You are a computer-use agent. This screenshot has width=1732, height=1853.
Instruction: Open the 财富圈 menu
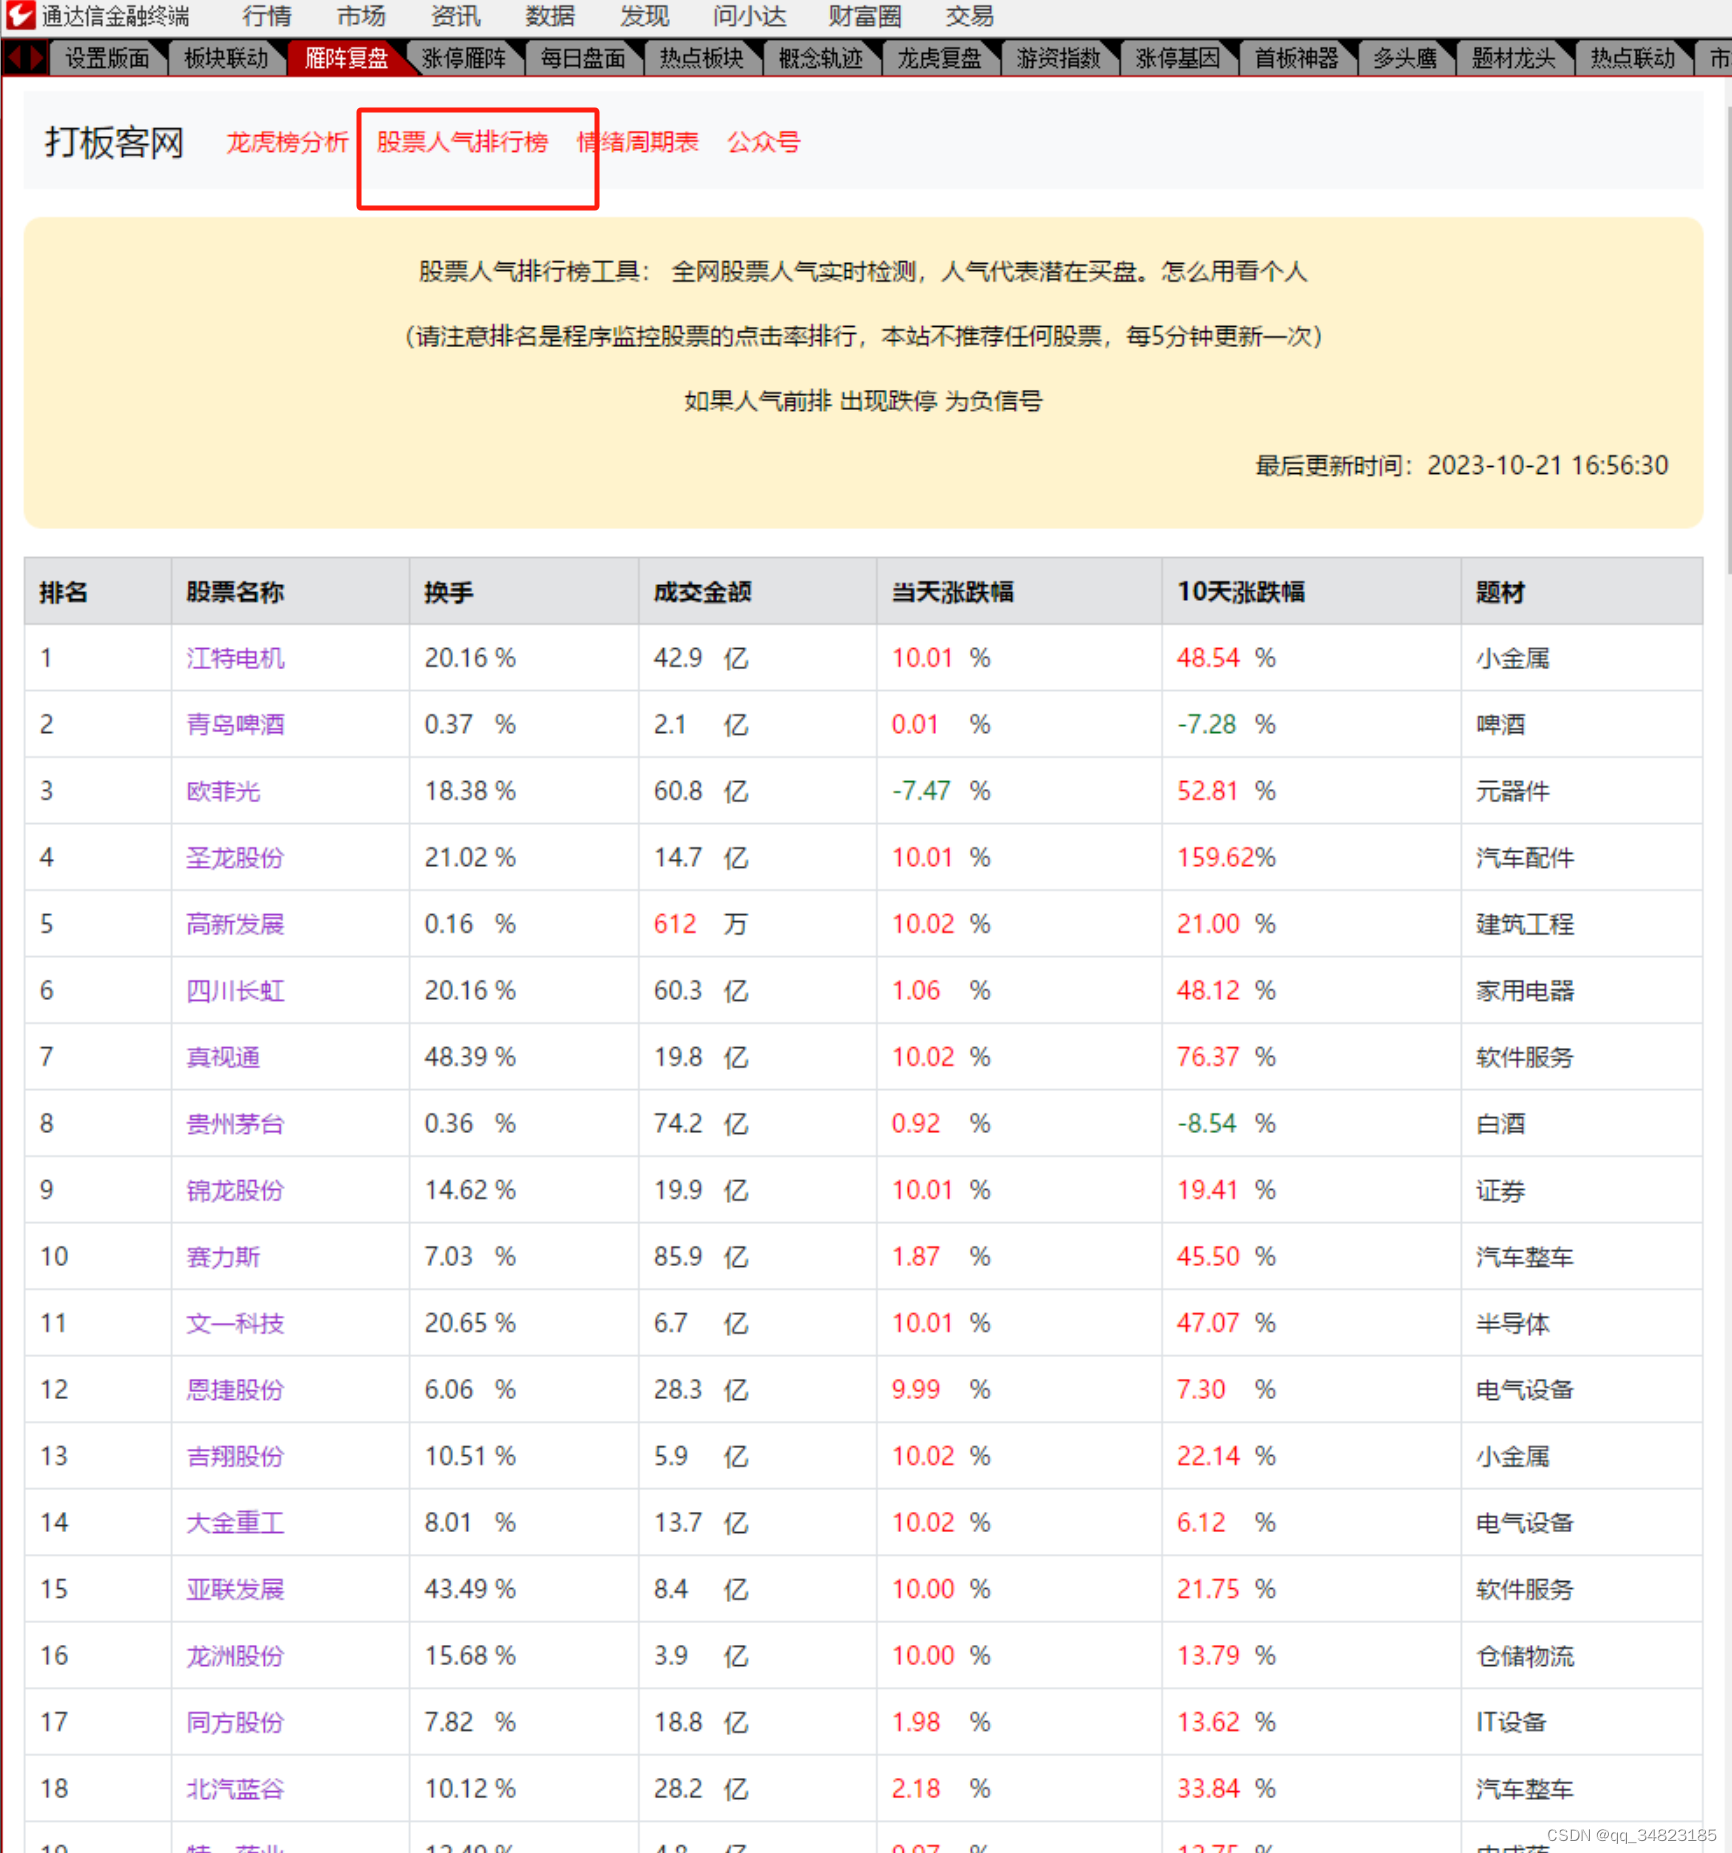tap(865, 16)
